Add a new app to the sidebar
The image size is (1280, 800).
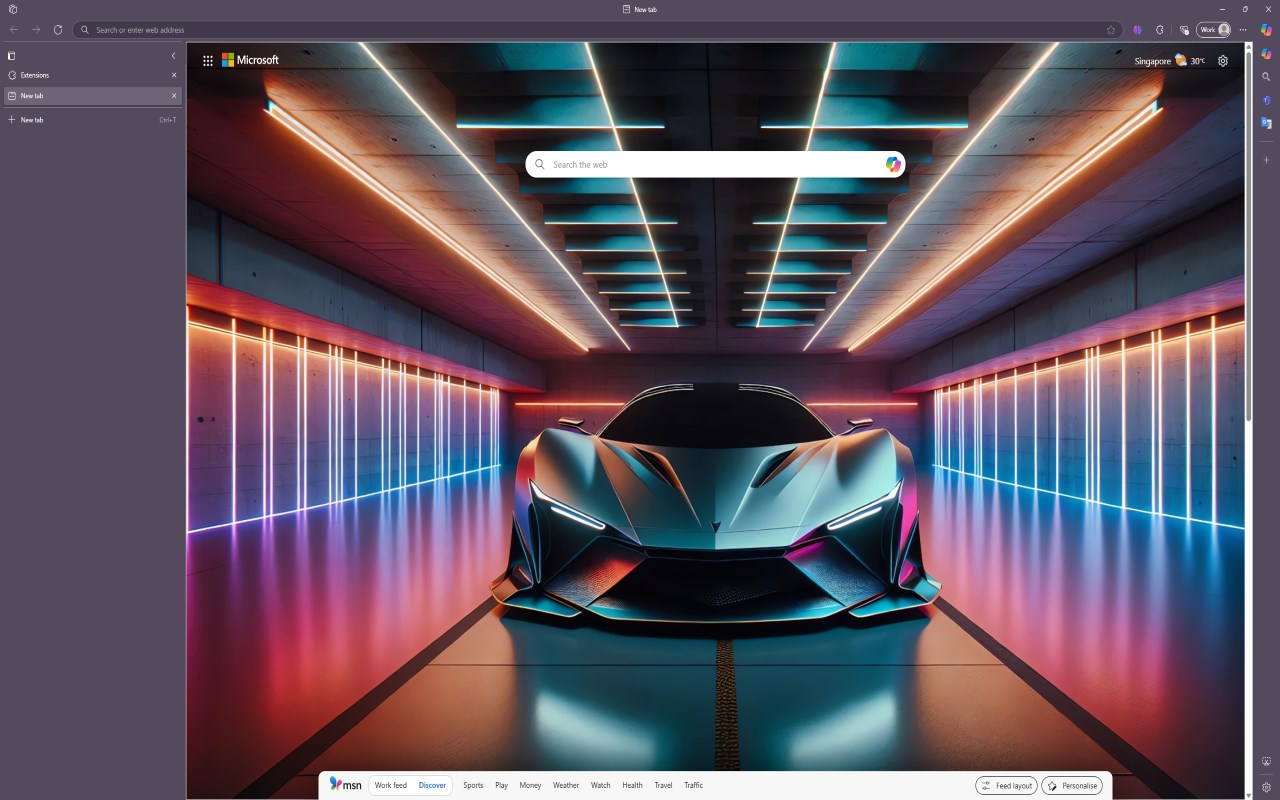coord(1266,160)
